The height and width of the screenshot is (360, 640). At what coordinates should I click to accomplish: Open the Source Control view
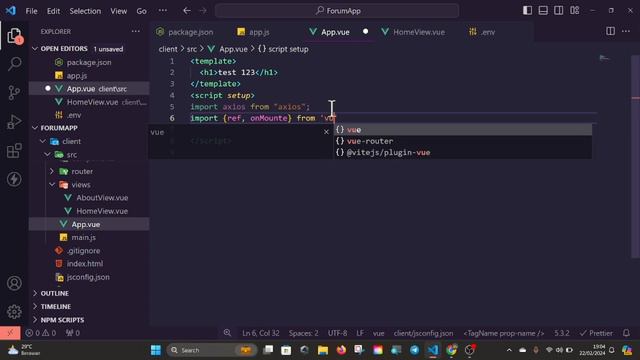(14, 93)
